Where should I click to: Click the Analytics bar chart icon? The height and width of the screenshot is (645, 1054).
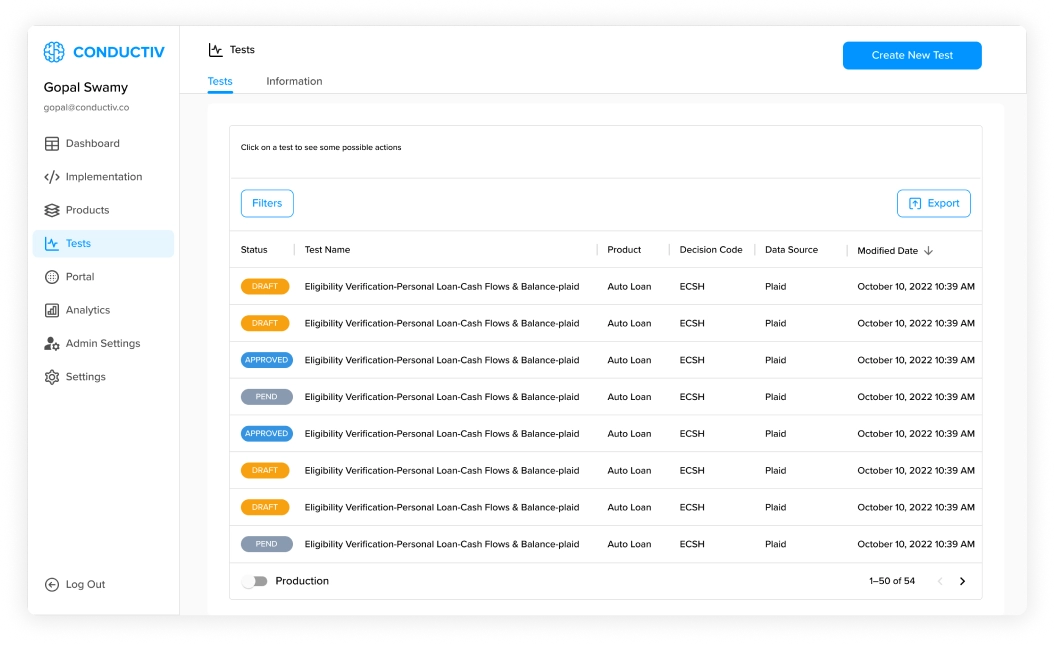pos(52,310)
